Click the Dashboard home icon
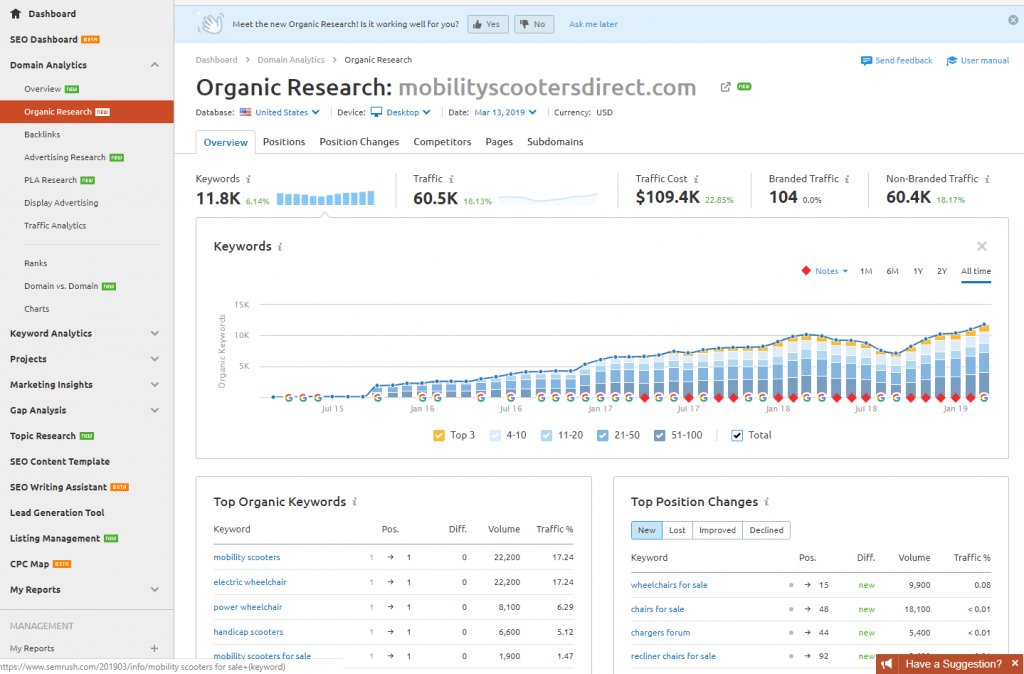Image resolution: width=1024 pixels, height=674 pixels. 15,14
